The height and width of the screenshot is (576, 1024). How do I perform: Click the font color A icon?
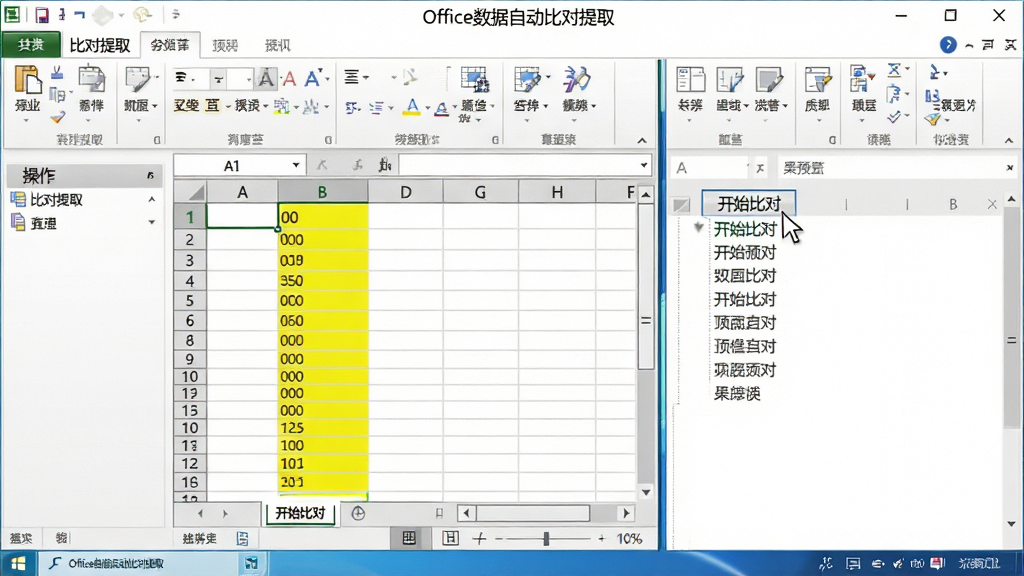coord(441,108)
